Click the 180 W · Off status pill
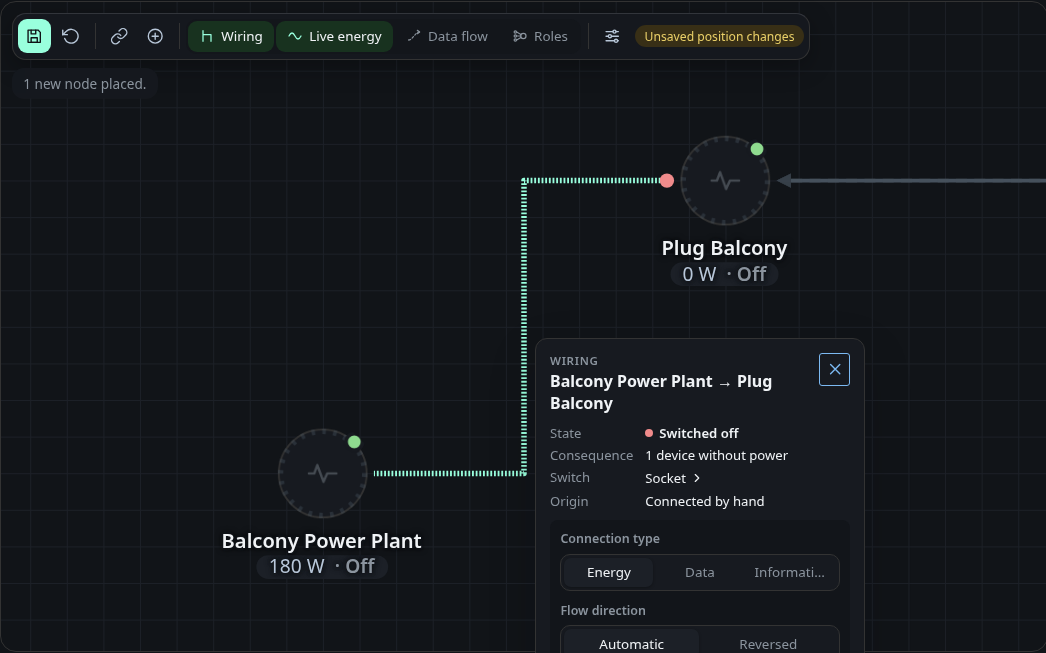Viewport: 1046px width, 653px height. pos(322,566)
